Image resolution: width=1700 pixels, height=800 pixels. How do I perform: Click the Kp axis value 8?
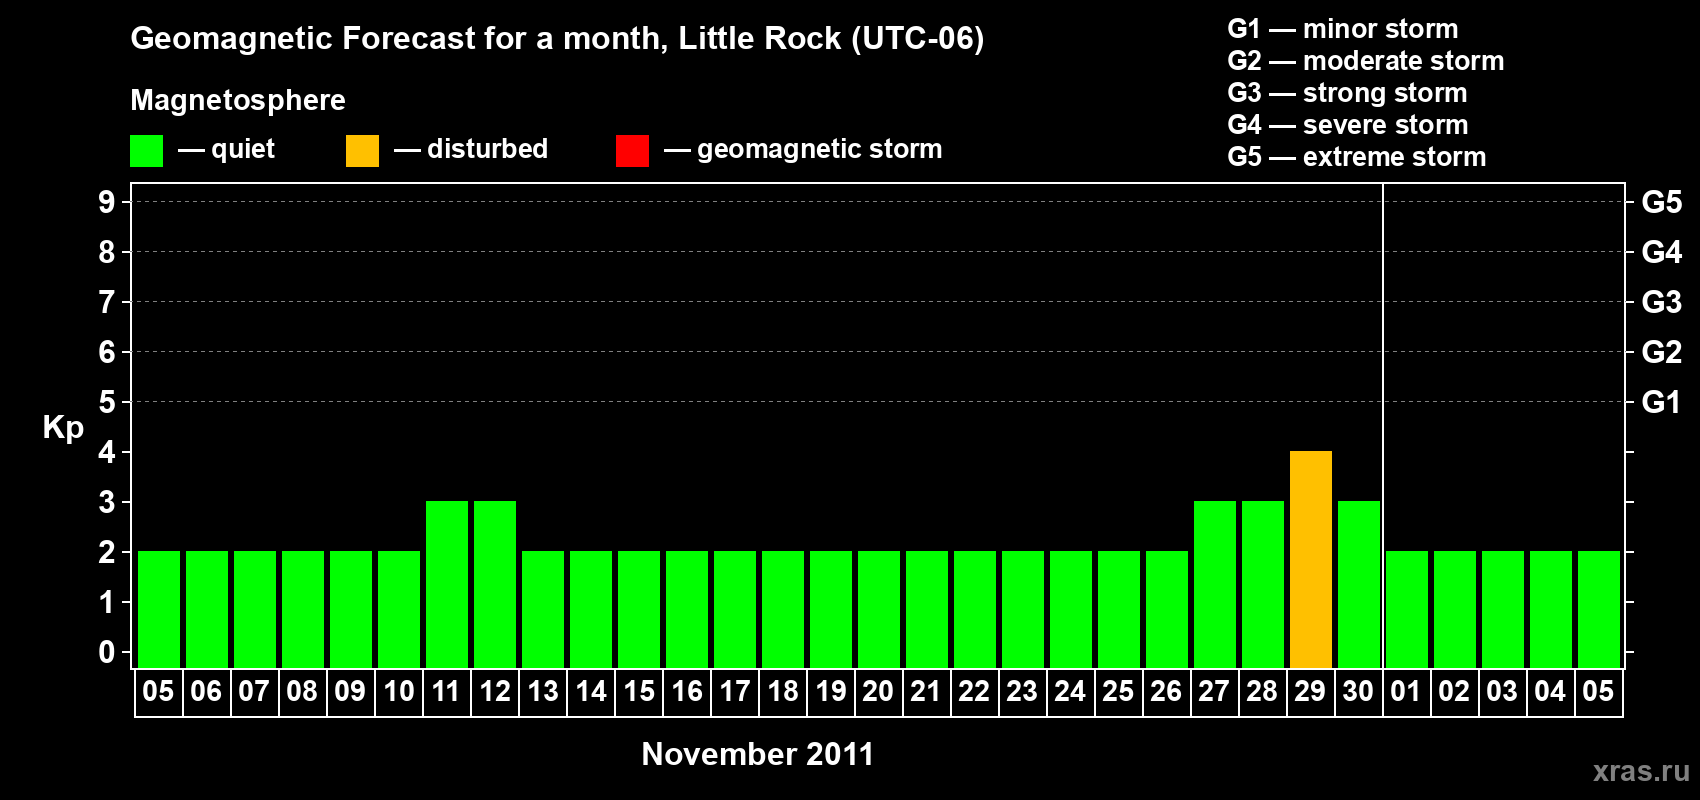click(107, 252)
